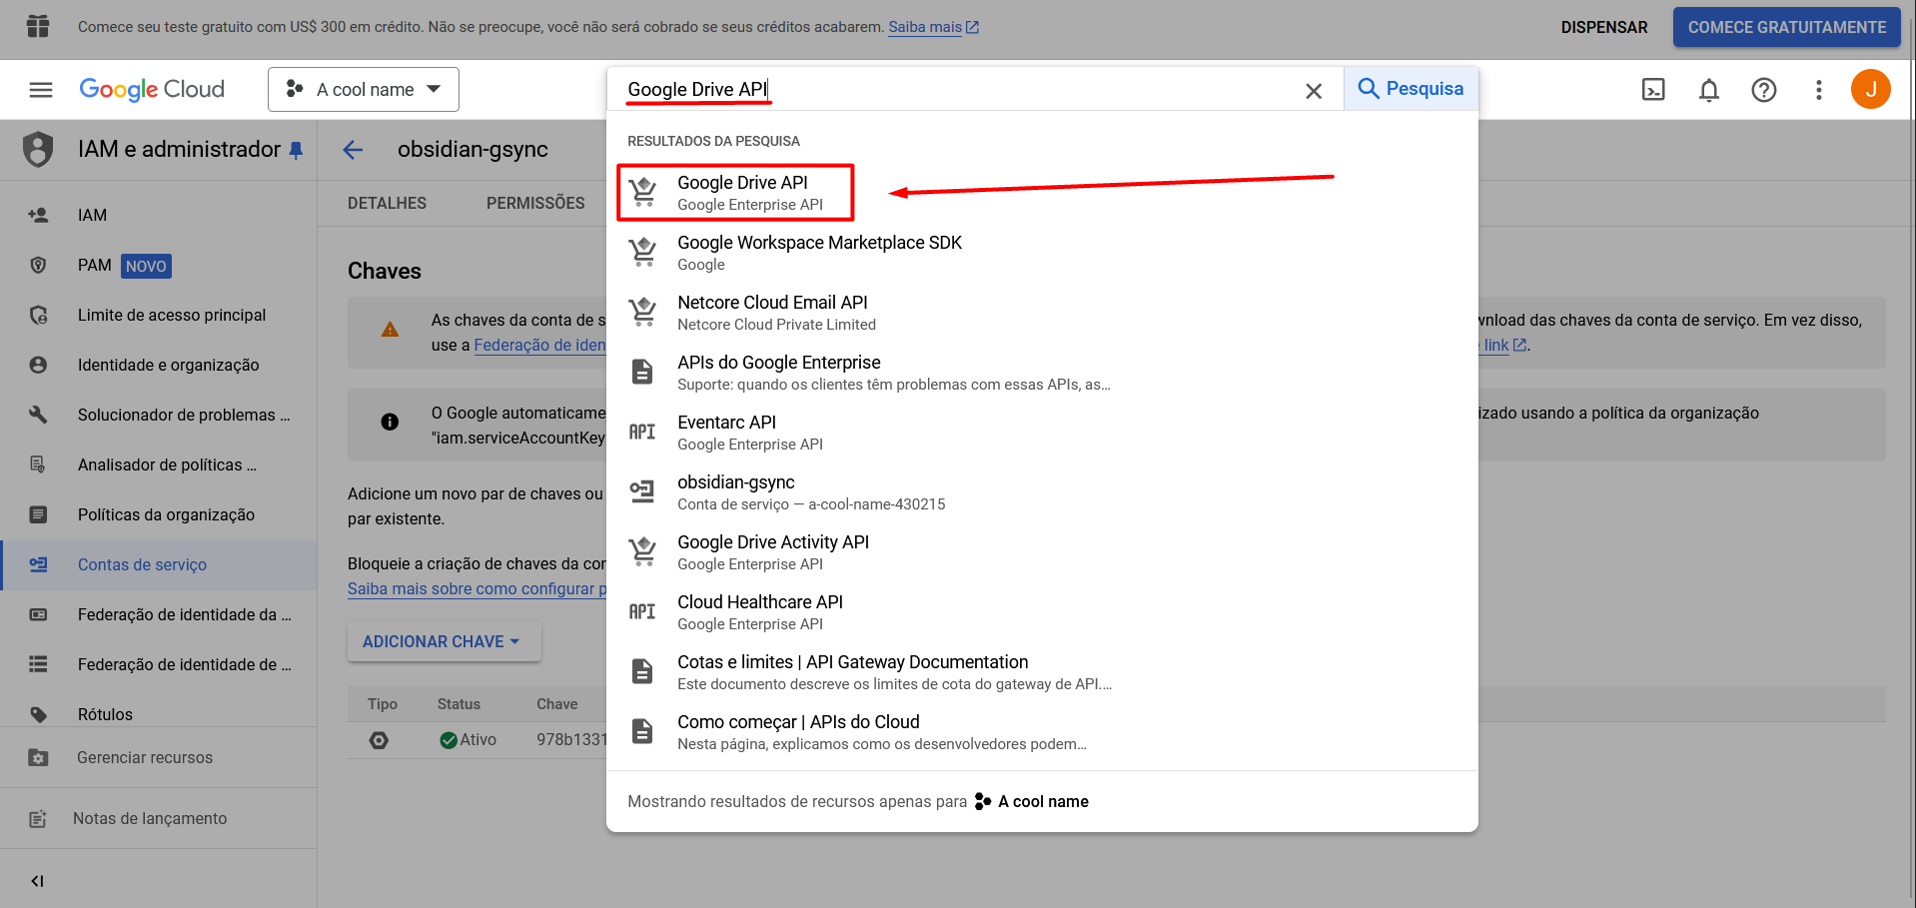Select Google Drive Activity API result
Viewport: 1916px width, 908px height.
(1042, 553)
